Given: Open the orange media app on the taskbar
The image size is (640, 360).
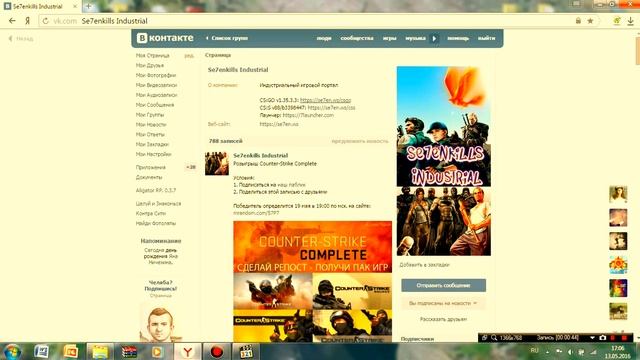Looking at the screenshot, I should tap(71, 351).
